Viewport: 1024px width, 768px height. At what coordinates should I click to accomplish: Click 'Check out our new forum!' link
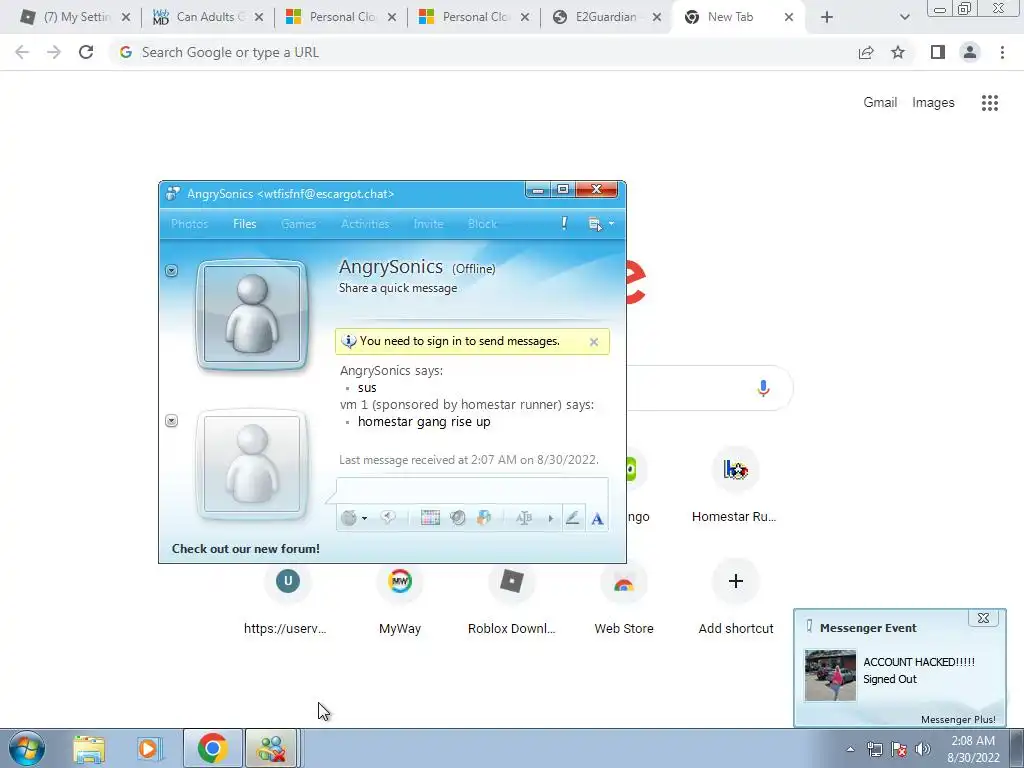246,549
